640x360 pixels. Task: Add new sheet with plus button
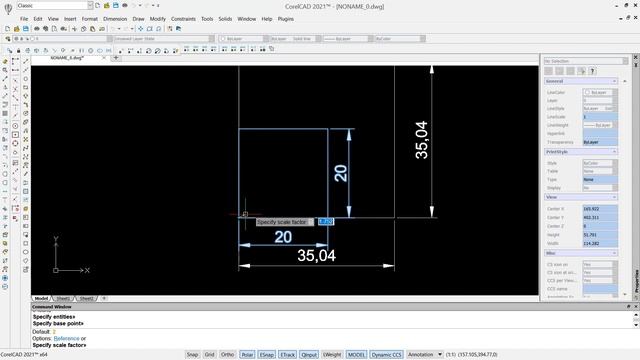coord(104,299)
